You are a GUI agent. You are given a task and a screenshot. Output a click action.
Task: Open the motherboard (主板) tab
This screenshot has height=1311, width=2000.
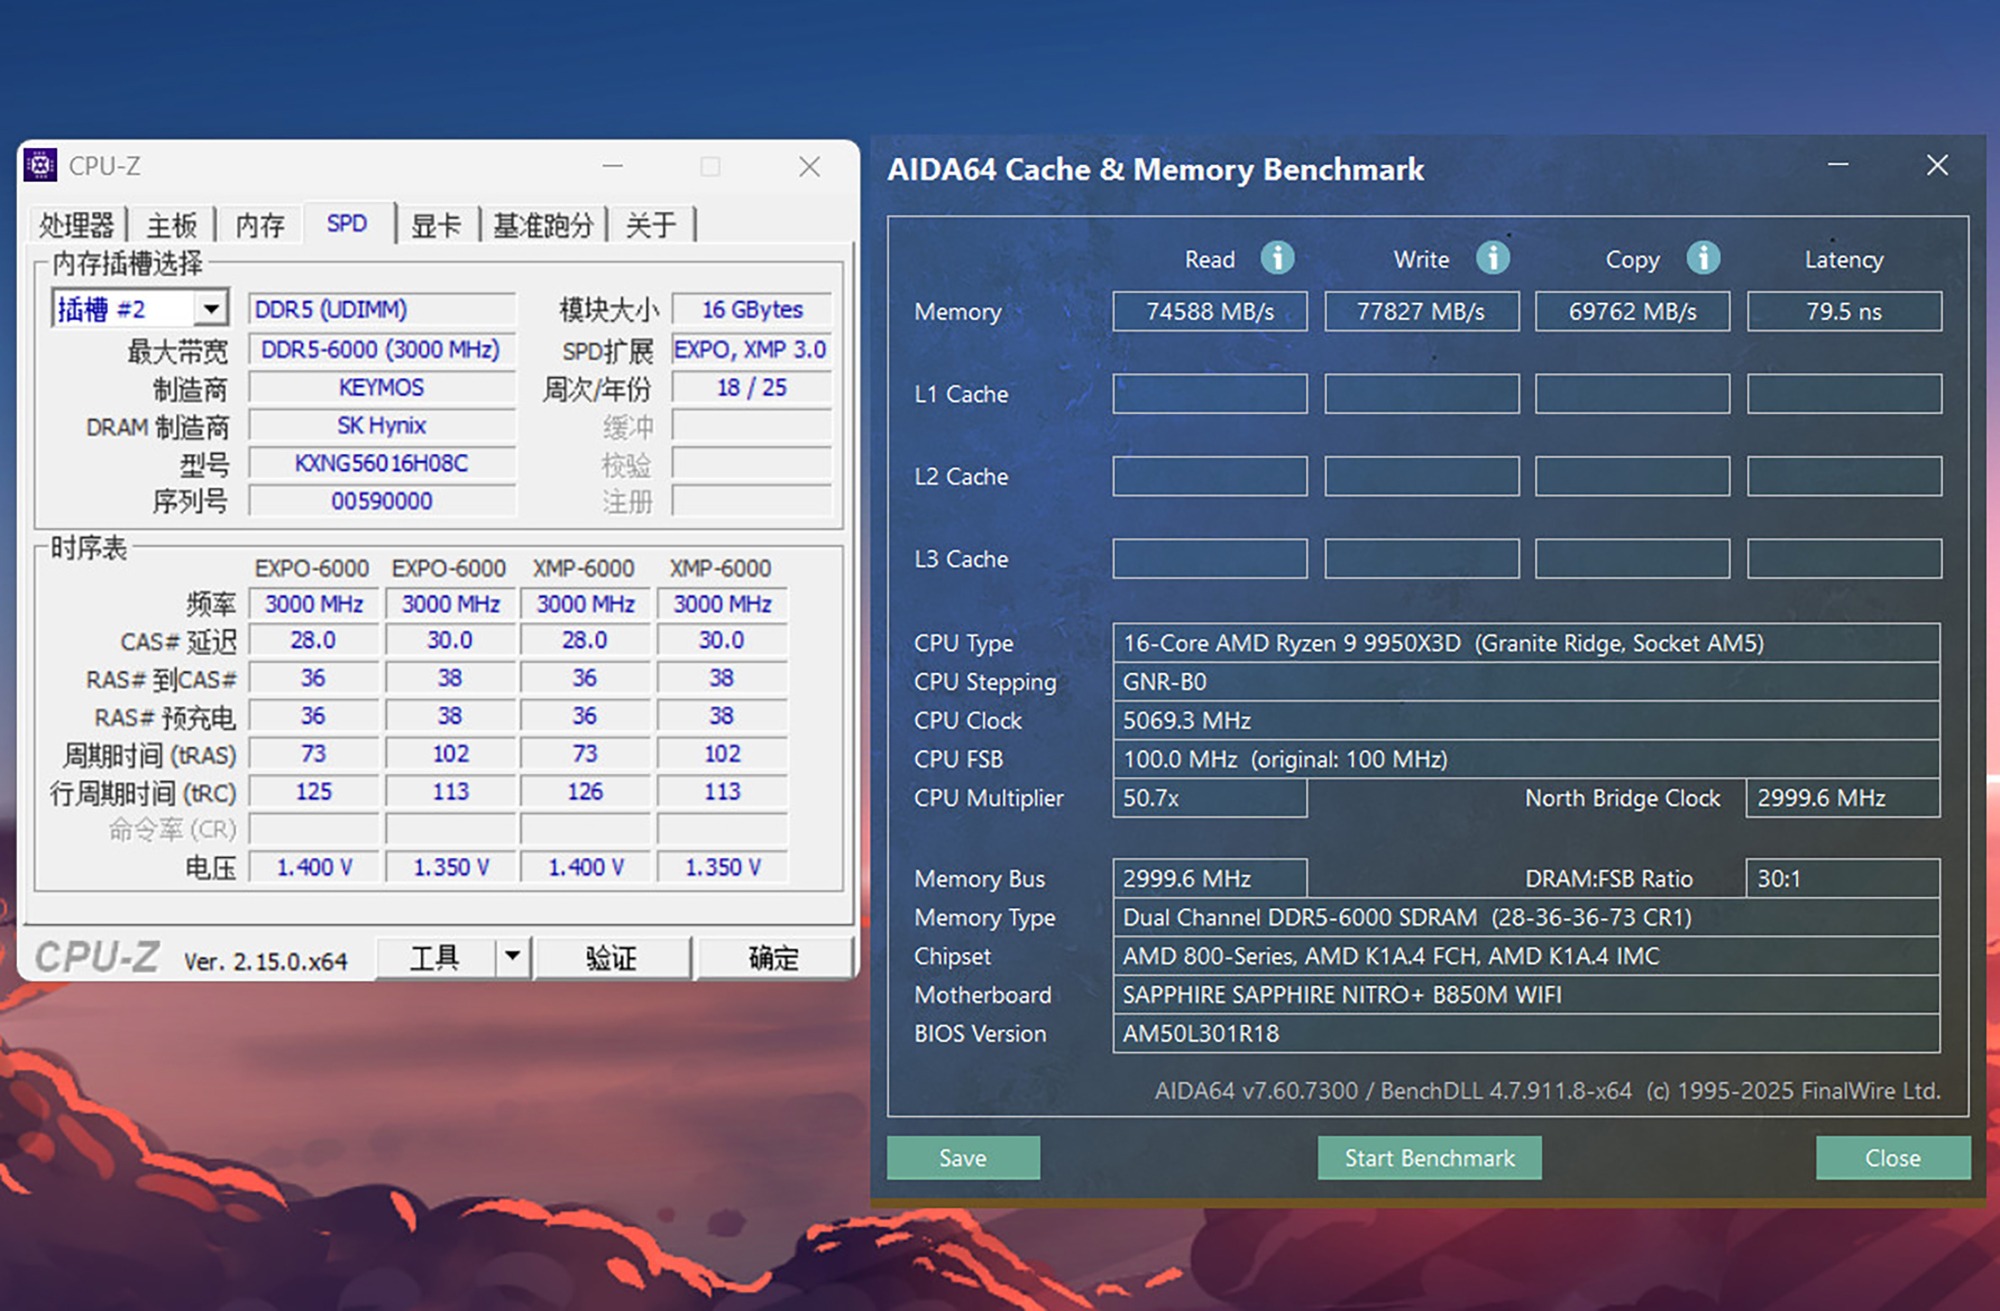(172, 225)
